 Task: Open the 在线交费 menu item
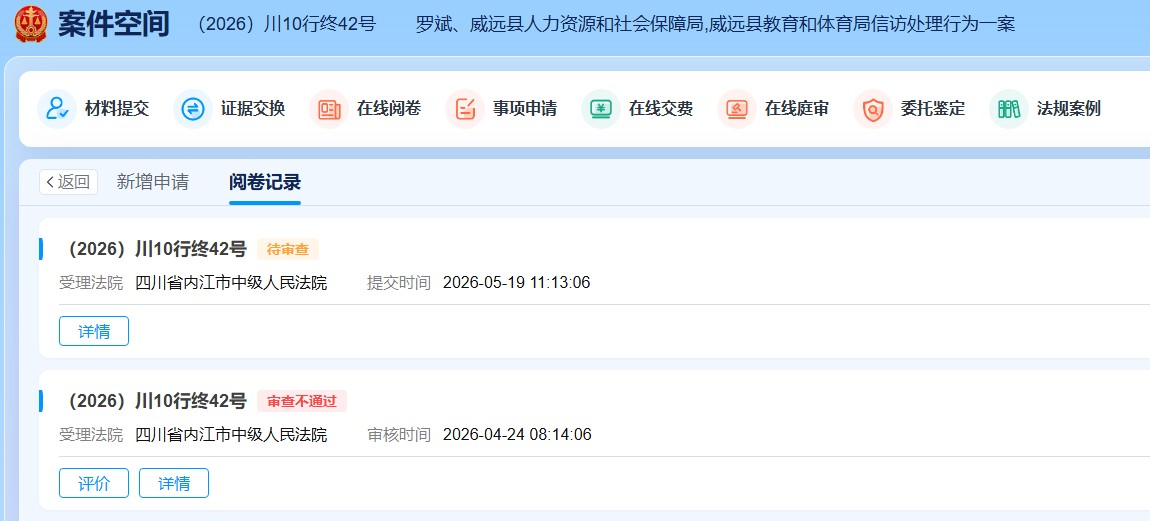[x=637, y=109]
